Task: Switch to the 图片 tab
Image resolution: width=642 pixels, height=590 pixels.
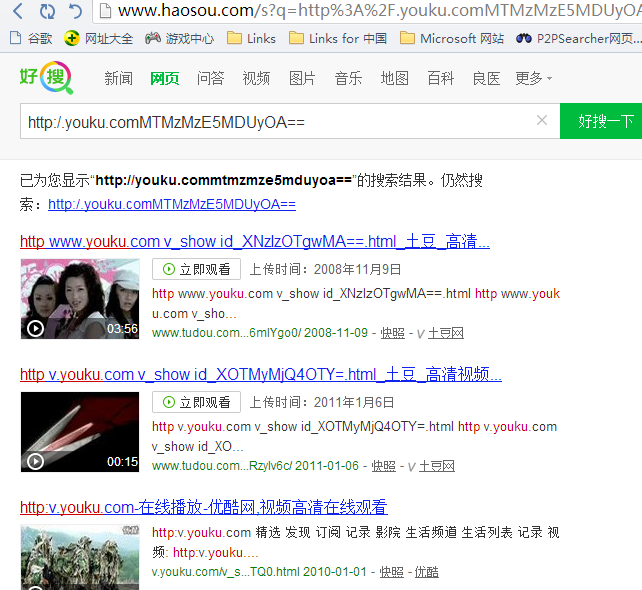Action: 302,78
